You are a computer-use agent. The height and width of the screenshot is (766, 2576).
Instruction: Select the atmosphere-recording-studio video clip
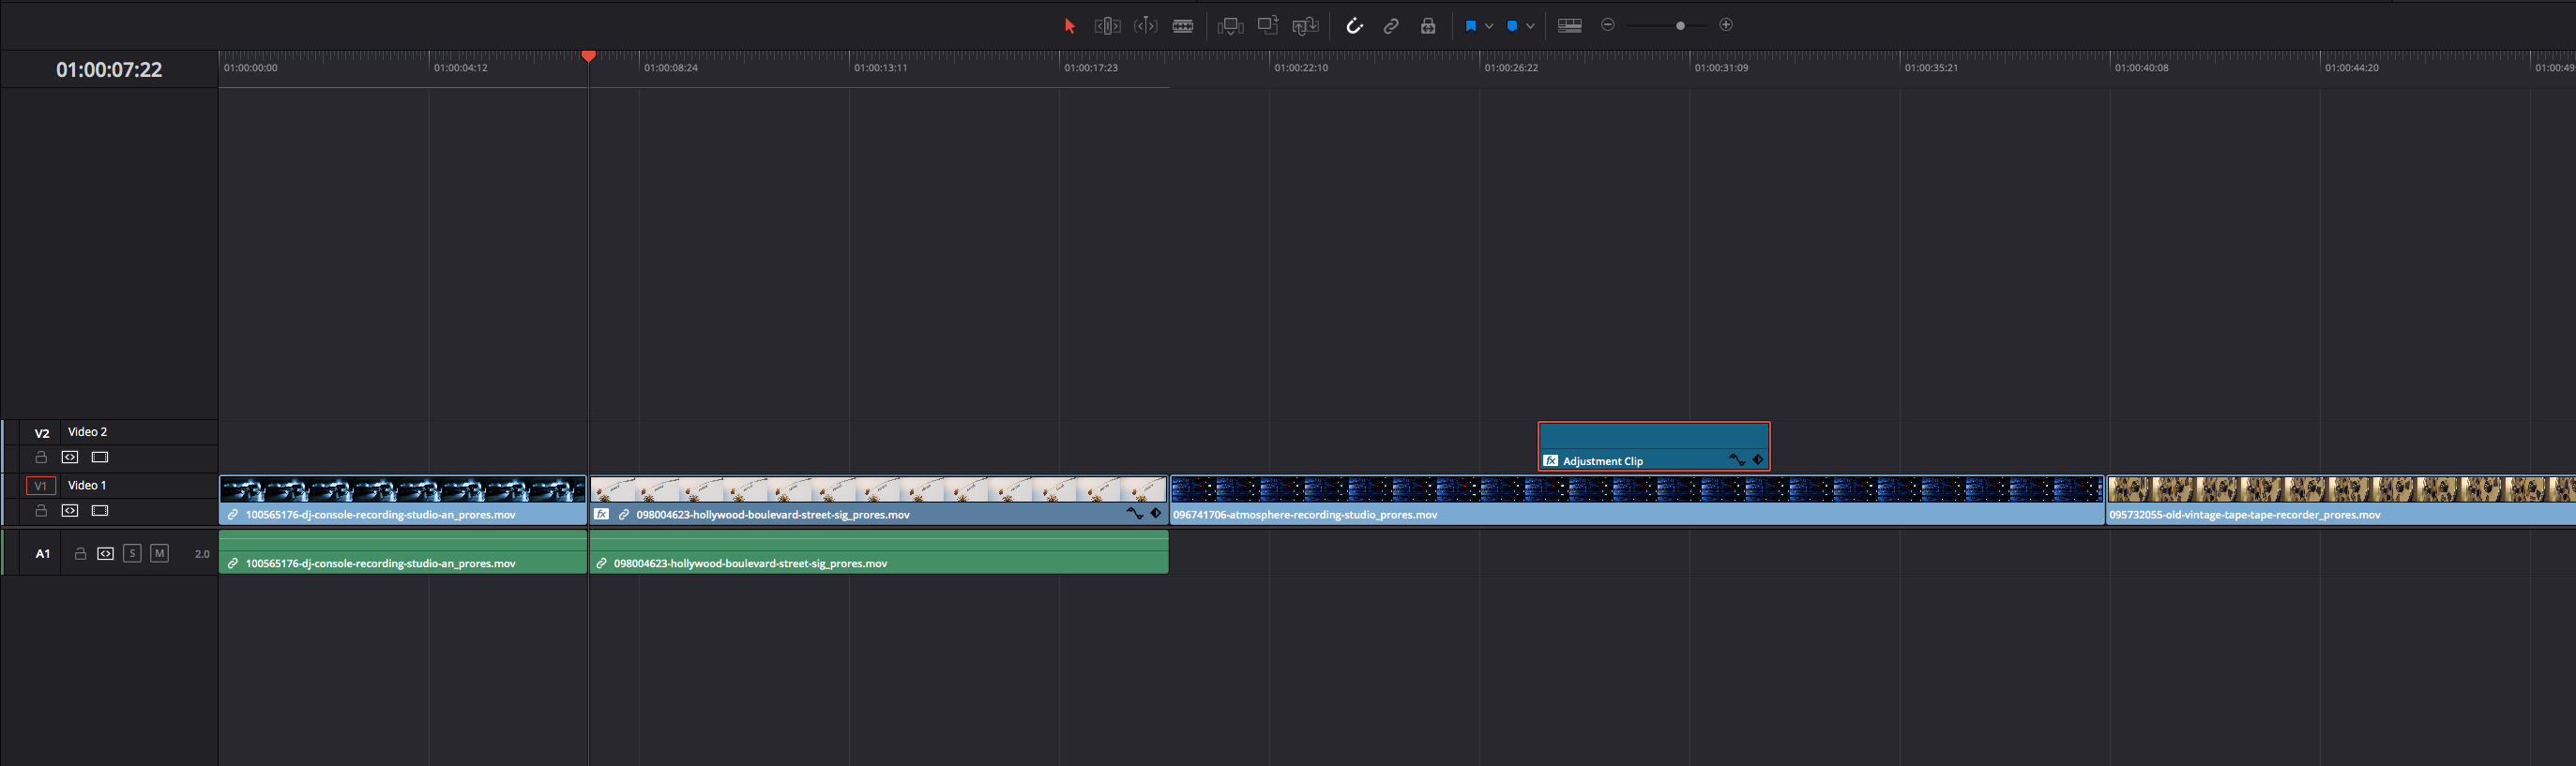point(1637,500)
